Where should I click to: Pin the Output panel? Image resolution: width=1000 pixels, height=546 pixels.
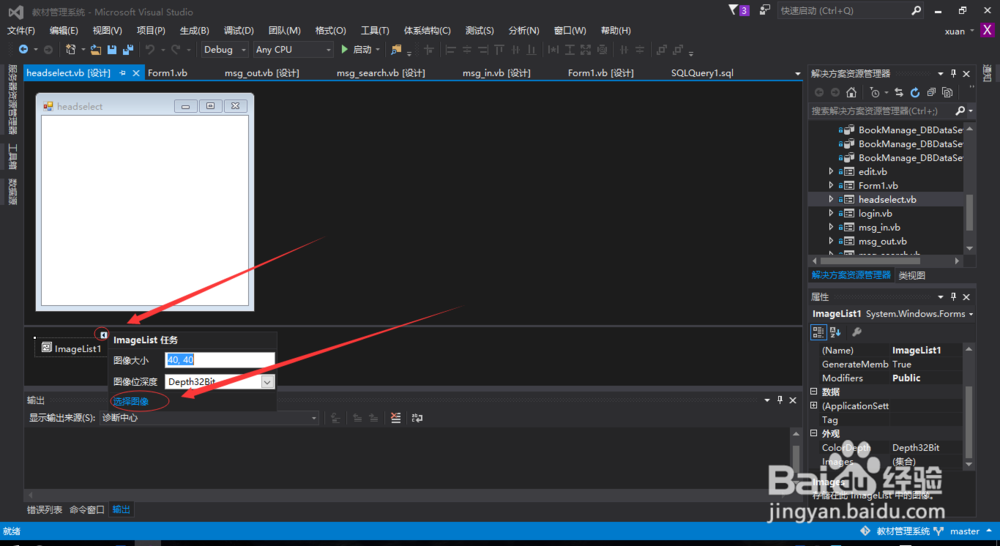(779, 400)
